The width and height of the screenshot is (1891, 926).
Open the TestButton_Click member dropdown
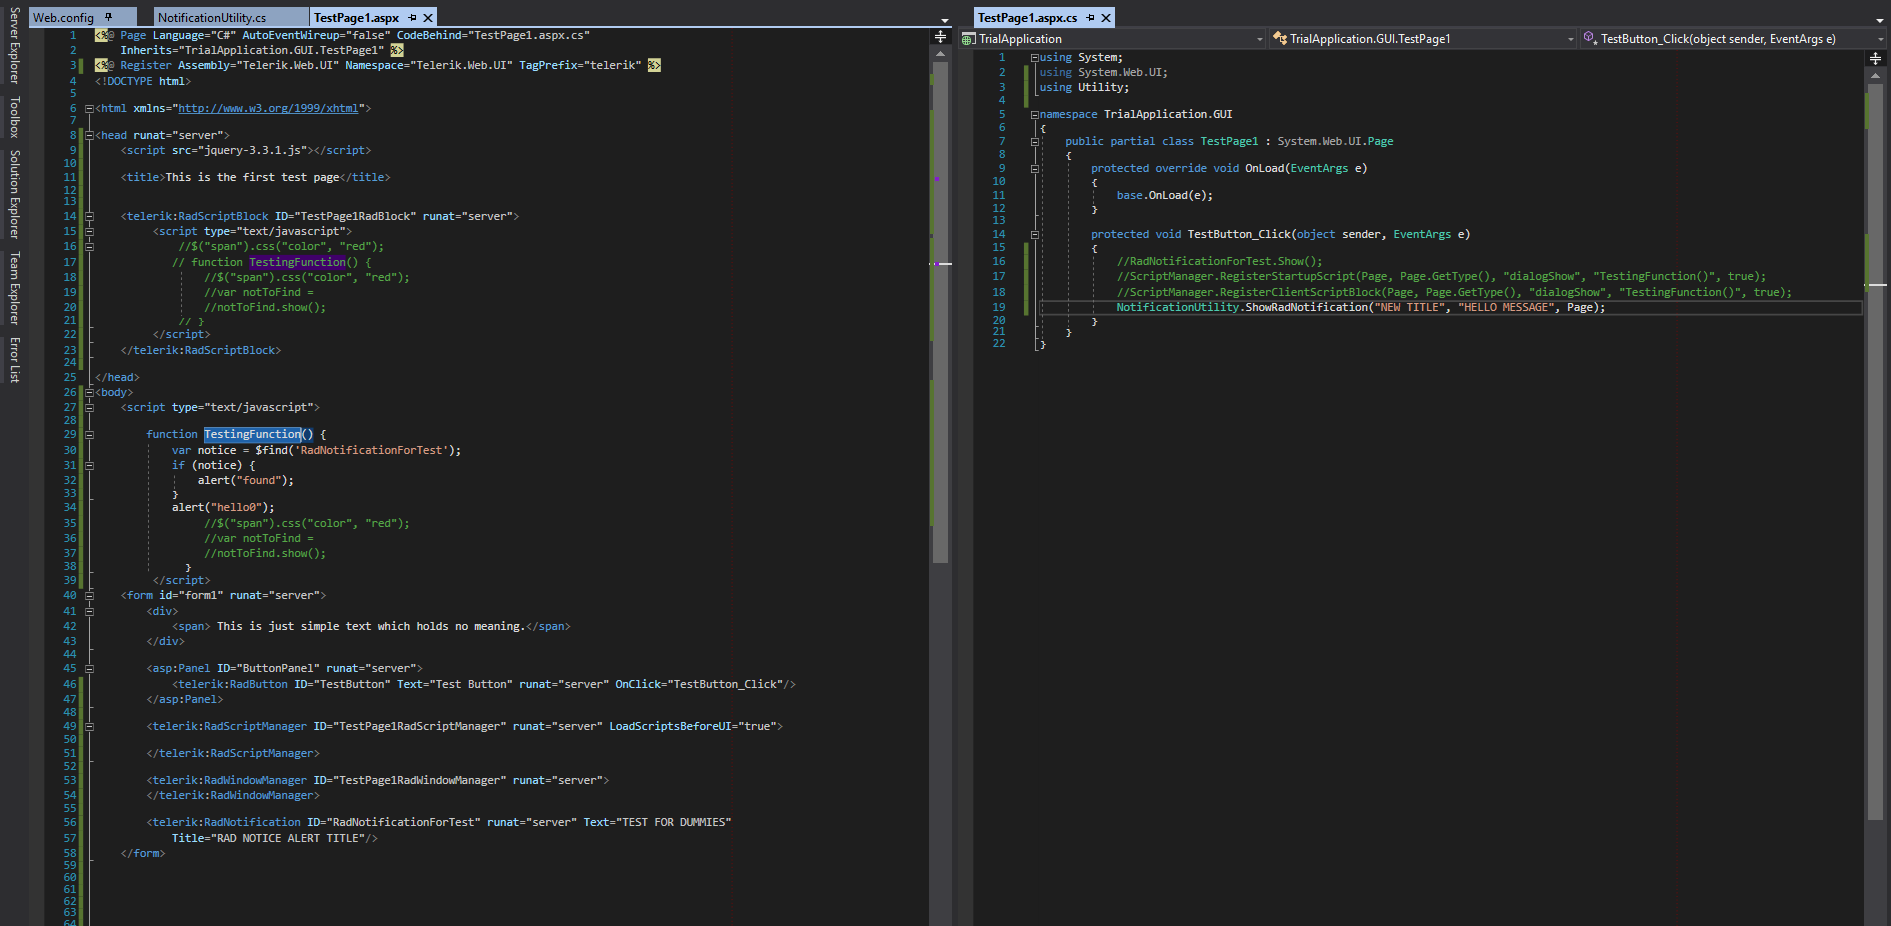[1880, 39]
